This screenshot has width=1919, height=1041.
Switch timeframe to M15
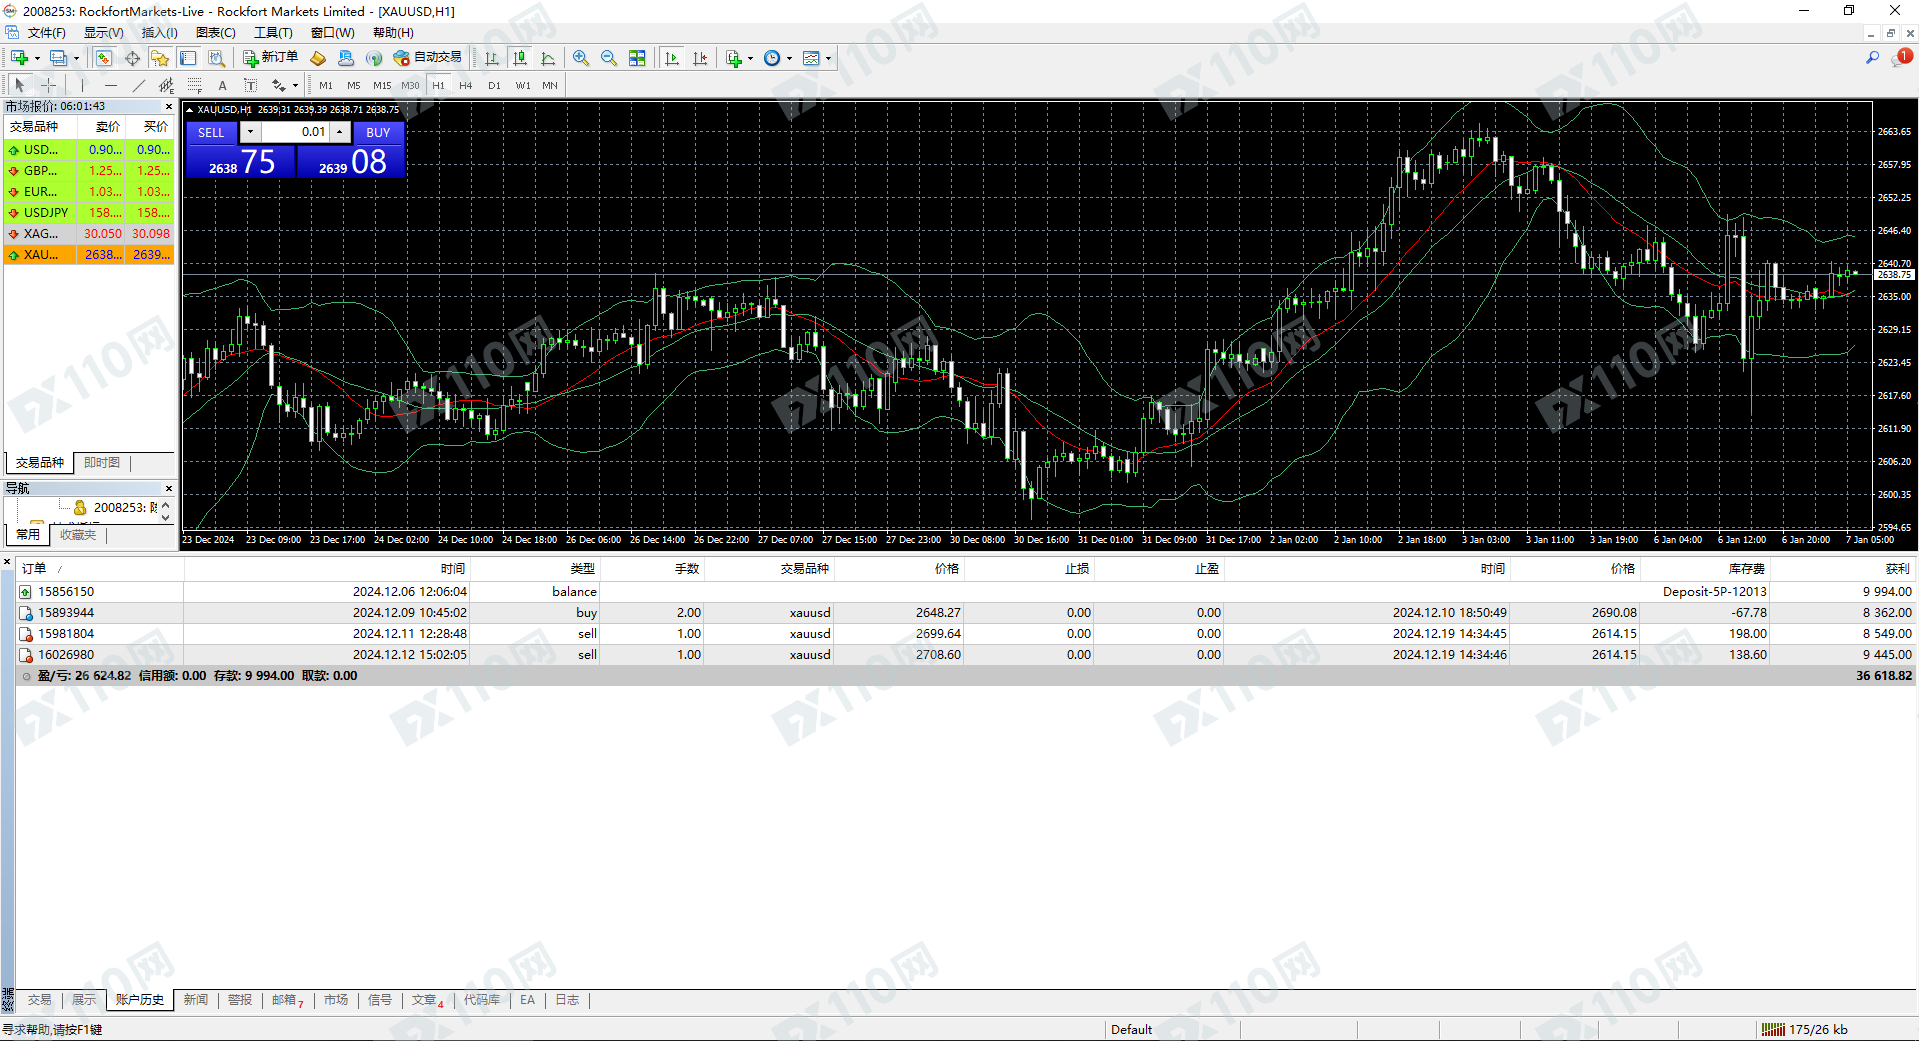click(x=382, y=85)
